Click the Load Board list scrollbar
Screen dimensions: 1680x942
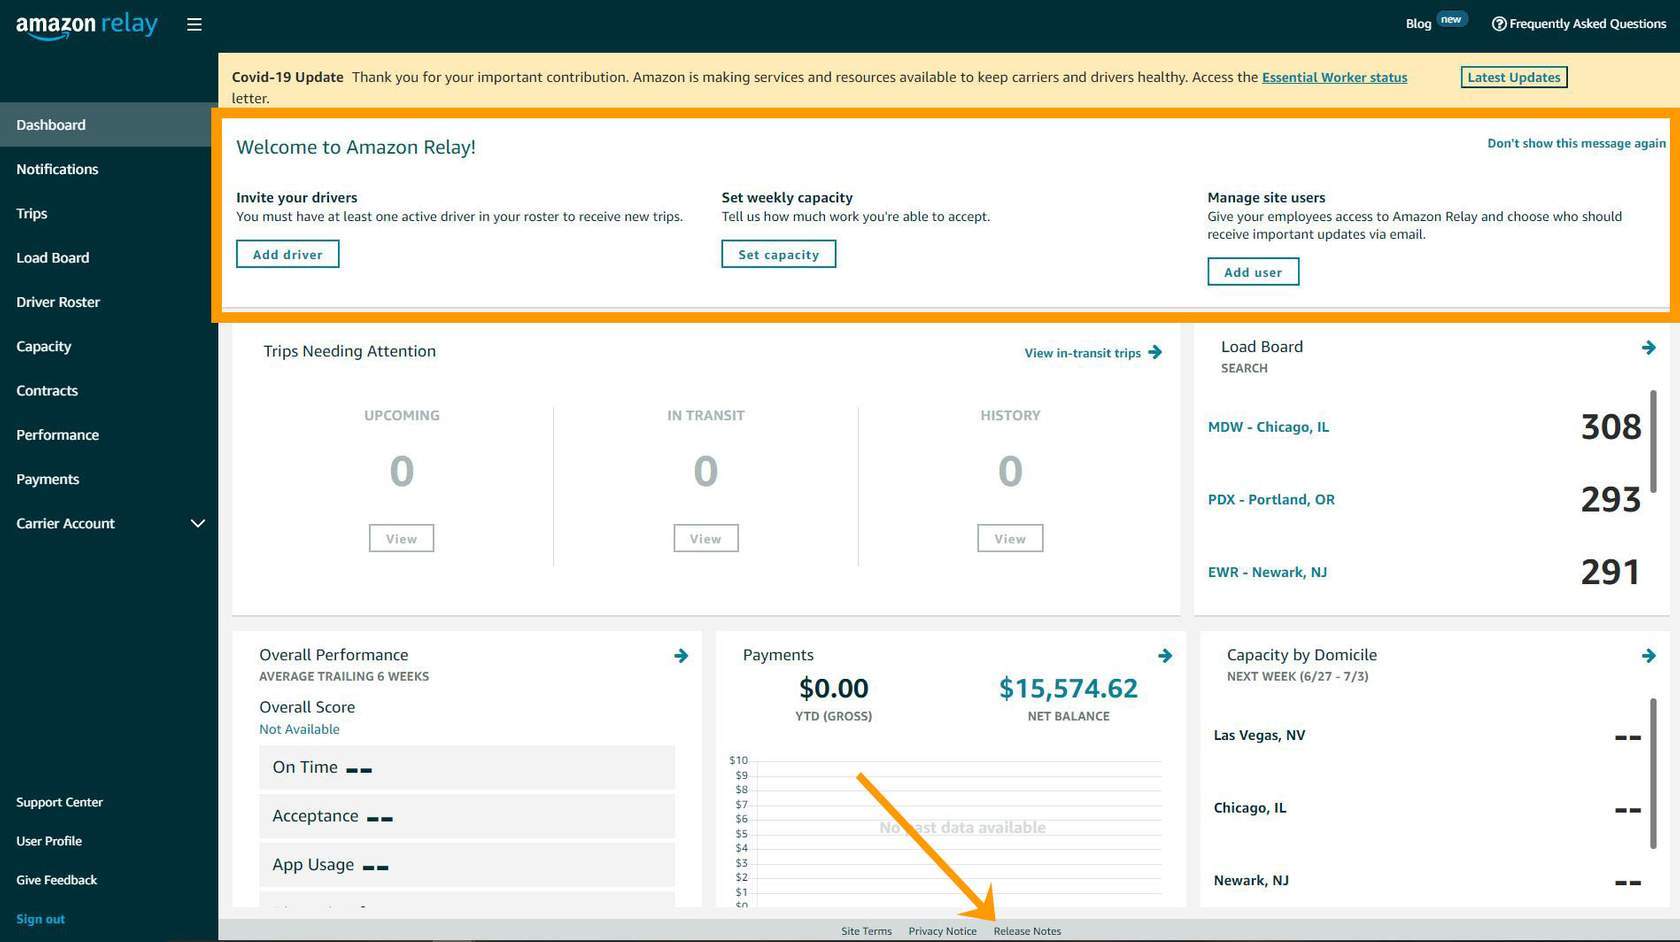[x=1653, y=440]
